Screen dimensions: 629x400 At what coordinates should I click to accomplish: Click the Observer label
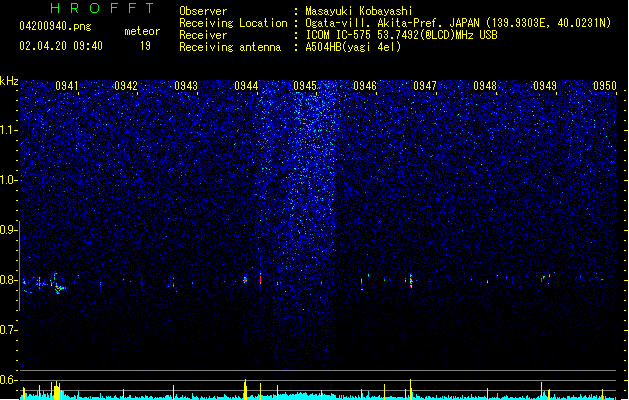click(203, 11)
